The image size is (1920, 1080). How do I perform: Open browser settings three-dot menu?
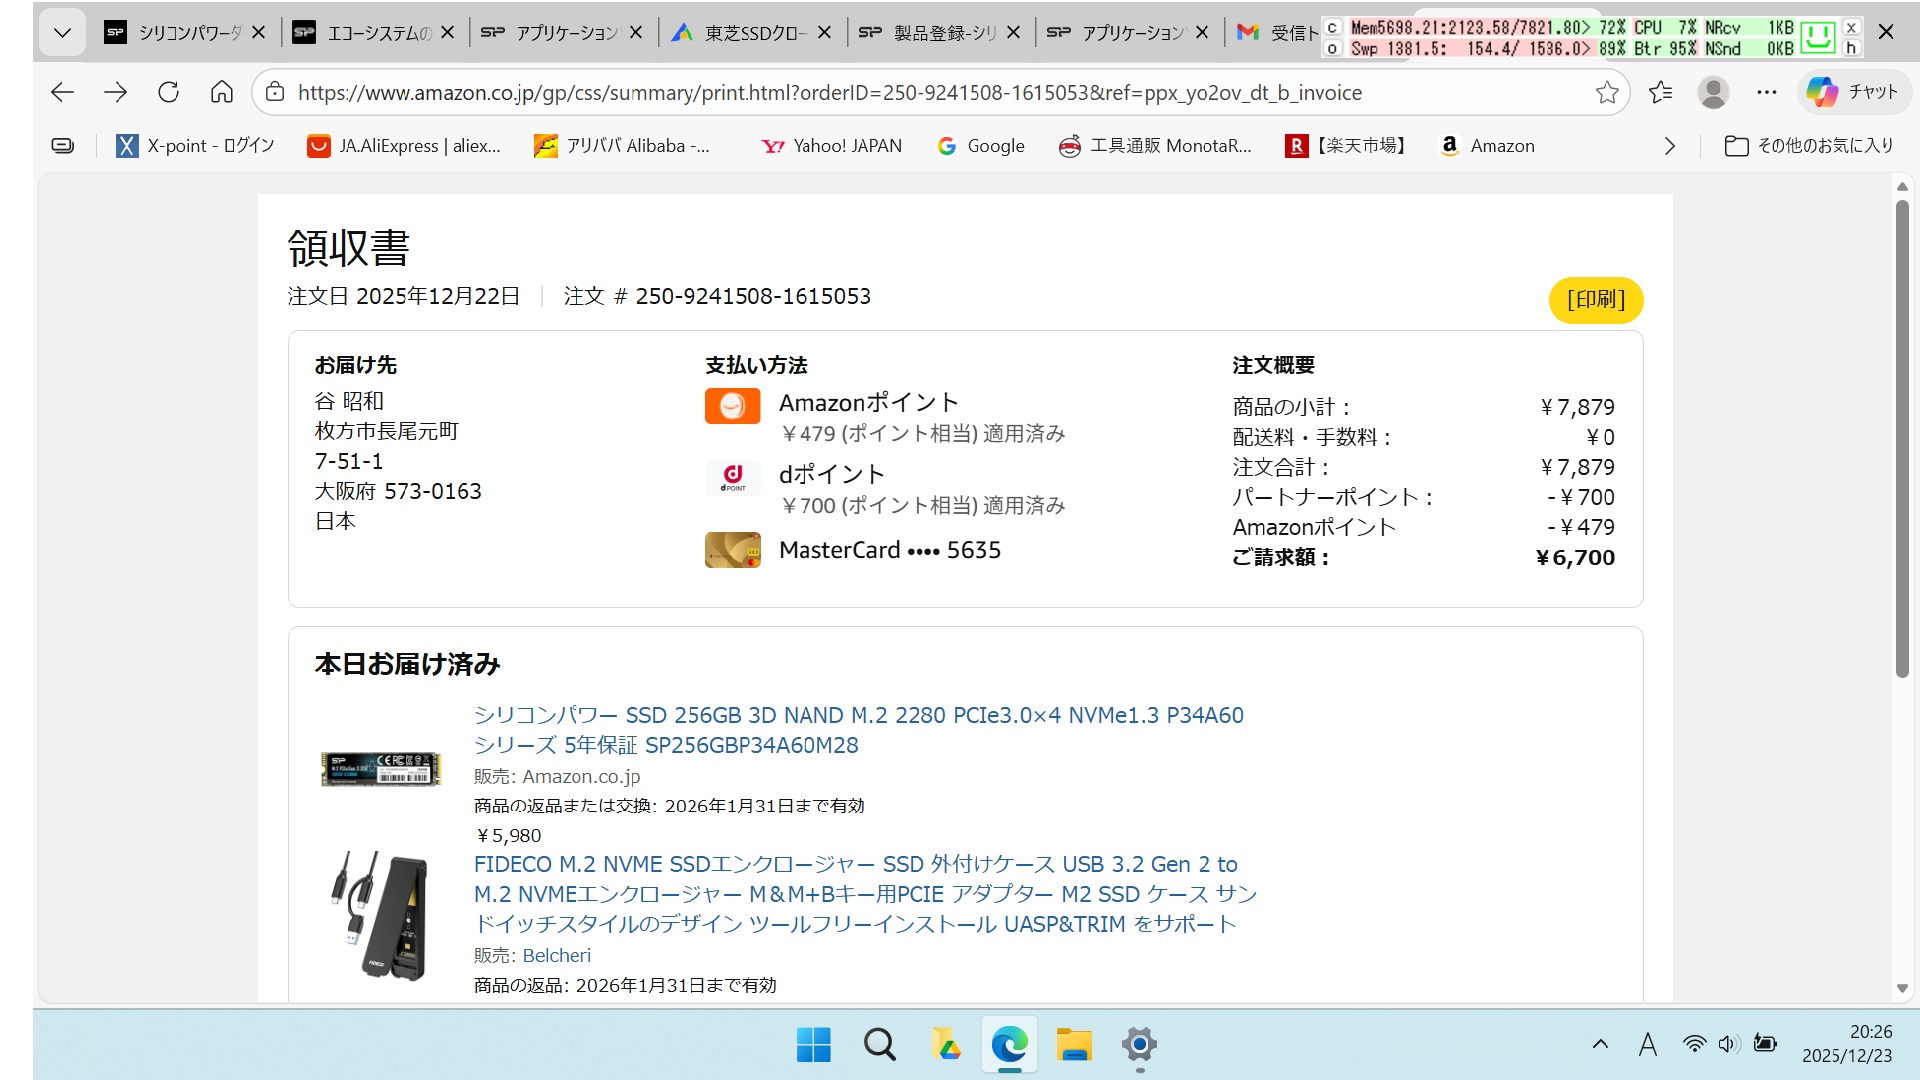tap(1766, 92)
